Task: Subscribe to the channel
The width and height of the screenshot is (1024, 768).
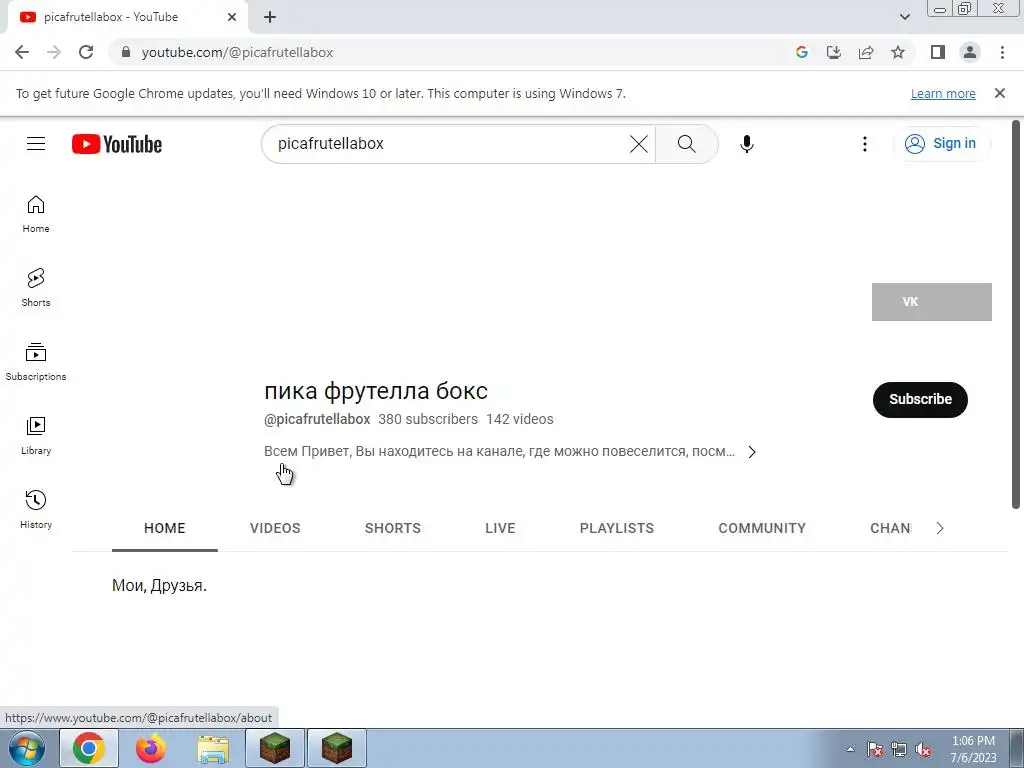Action: [x=920, y=399]
